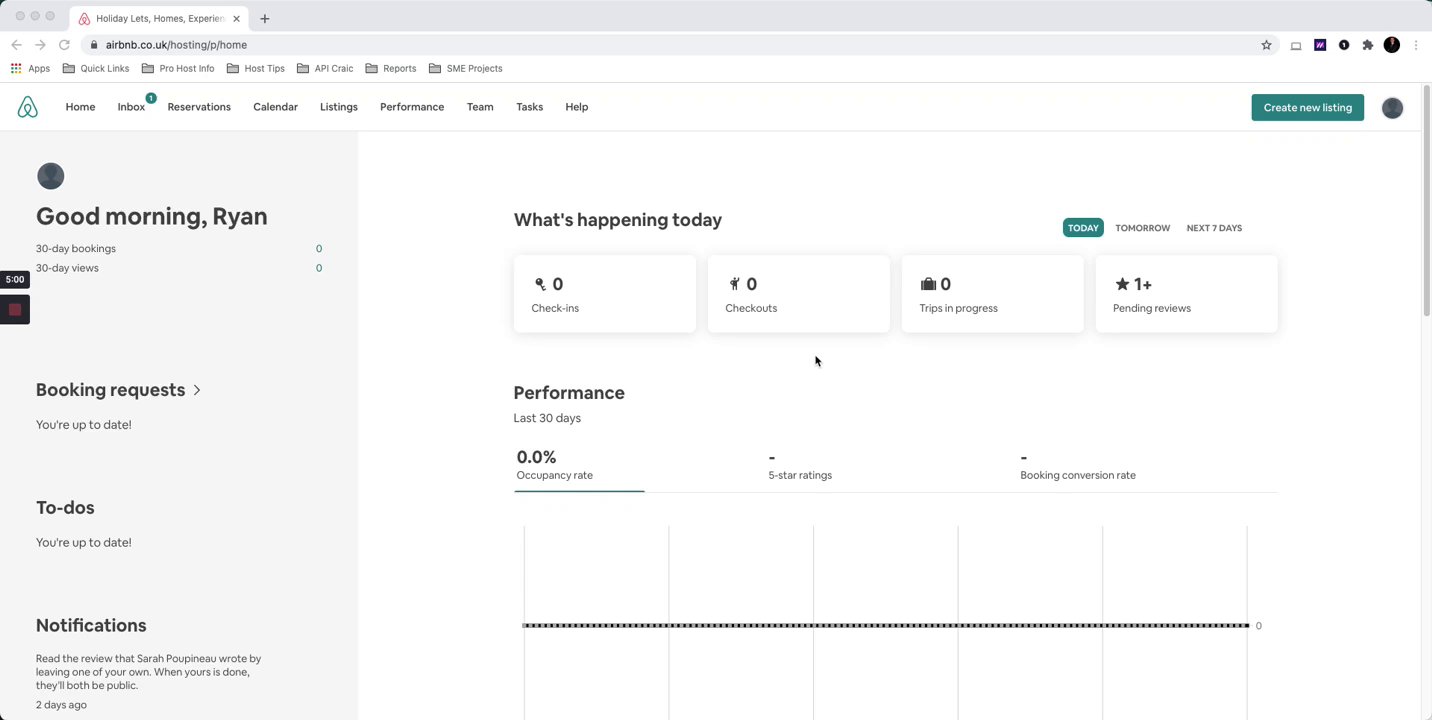Click Create new listing button
The width and height of the screenshot is (1432, 720).
point(1307,108)
